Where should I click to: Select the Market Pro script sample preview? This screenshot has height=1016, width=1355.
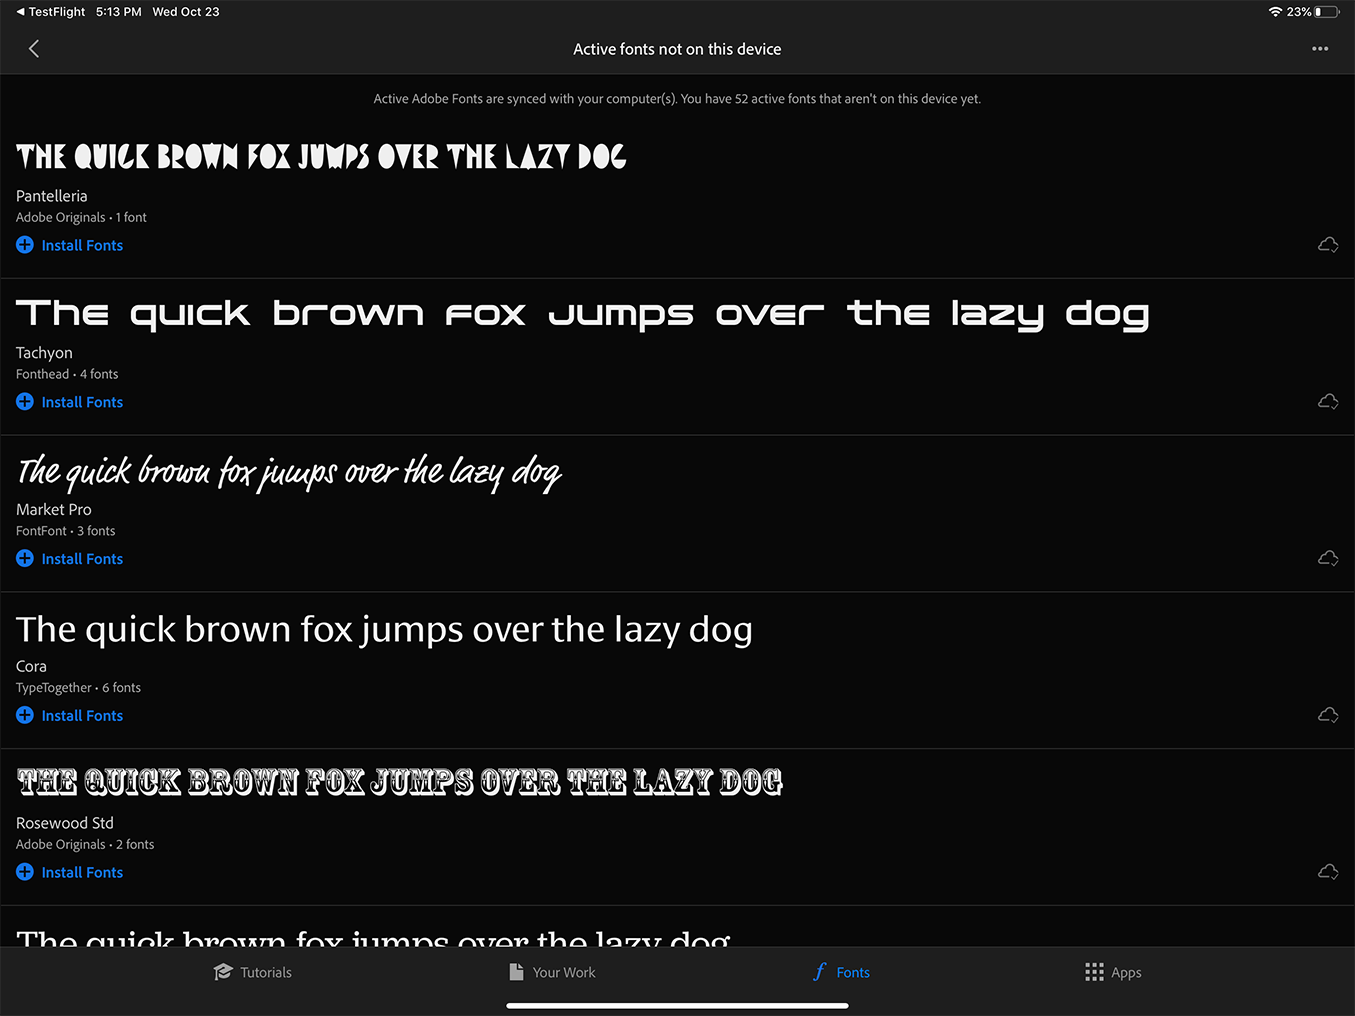pos(289,472)
